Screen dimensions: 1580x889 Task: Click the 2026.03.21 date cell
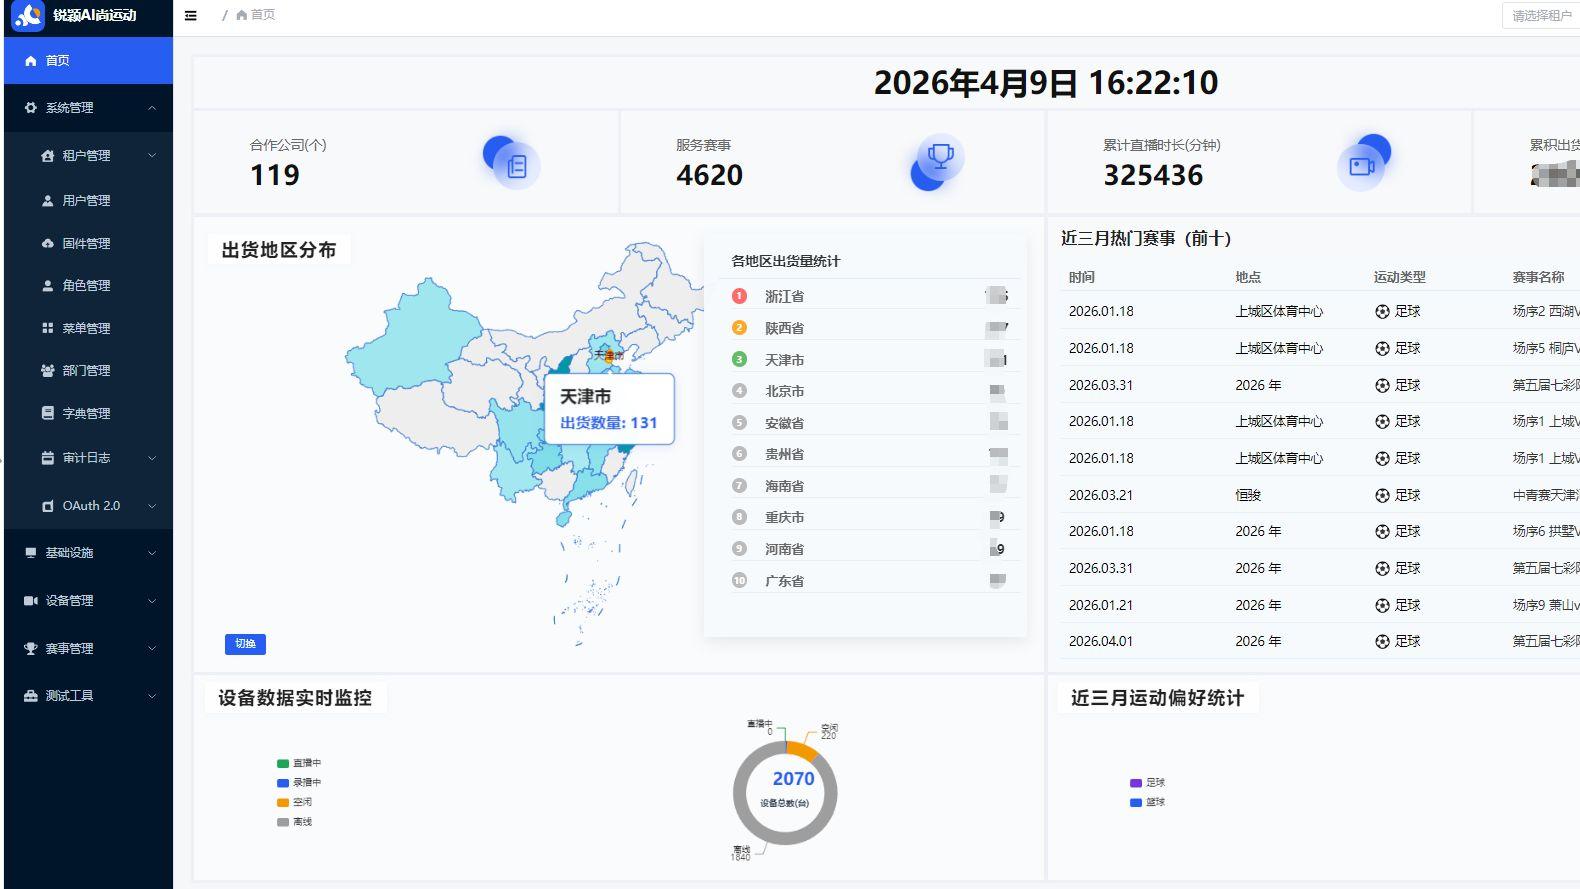[x=1101, y=495]
